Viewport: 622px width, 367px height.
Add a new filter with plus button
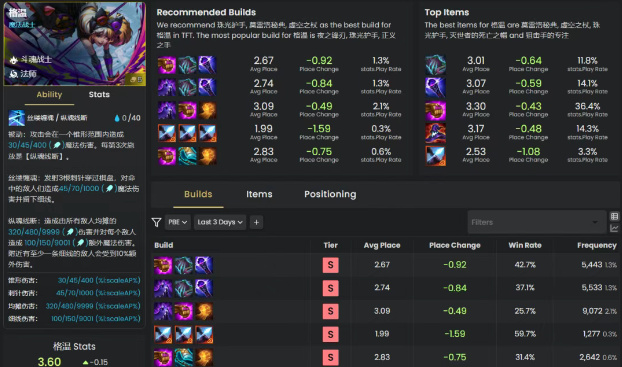tap(256, 222)
